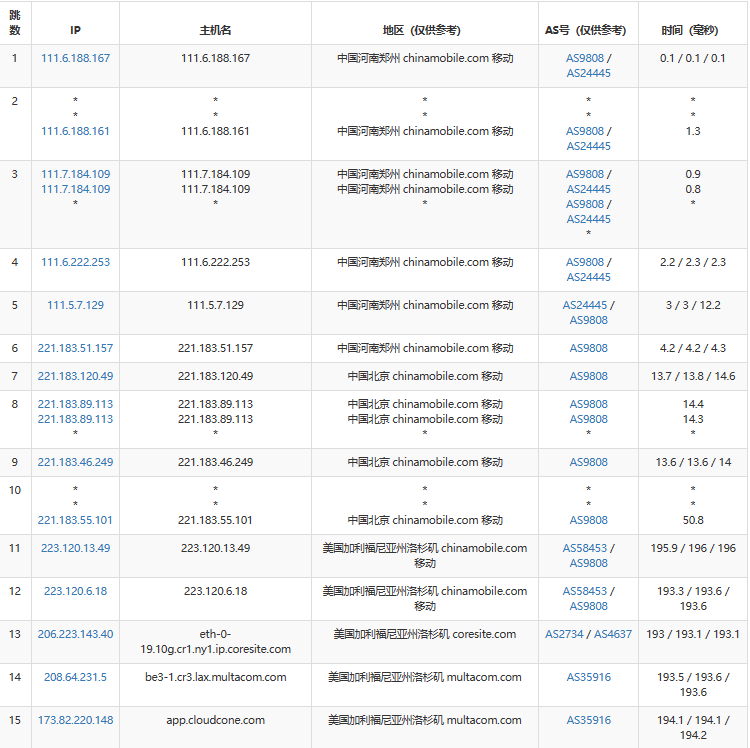Select time value '0.1 / 0.1 / 0.1'

tap(693, 58)
